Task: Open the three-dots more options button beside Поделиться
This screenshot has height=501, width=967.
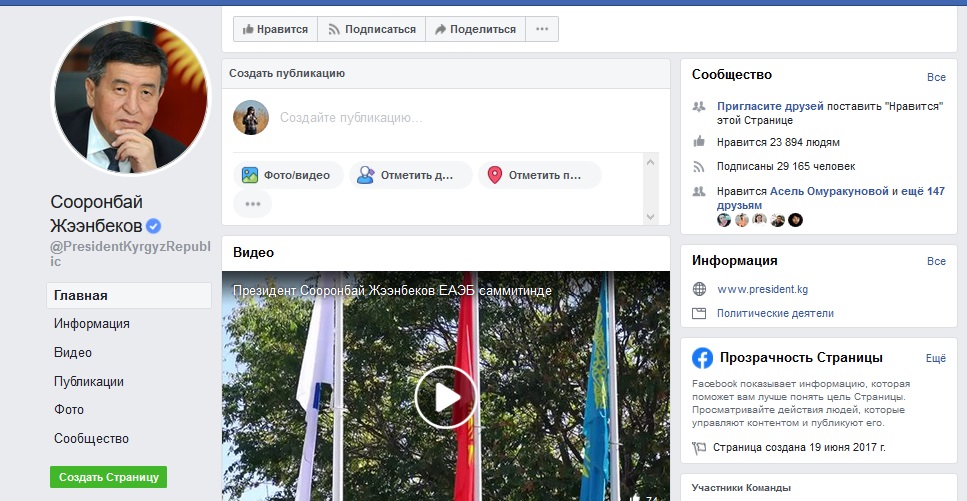Action: pyautogui.click(x=542, y=29)
